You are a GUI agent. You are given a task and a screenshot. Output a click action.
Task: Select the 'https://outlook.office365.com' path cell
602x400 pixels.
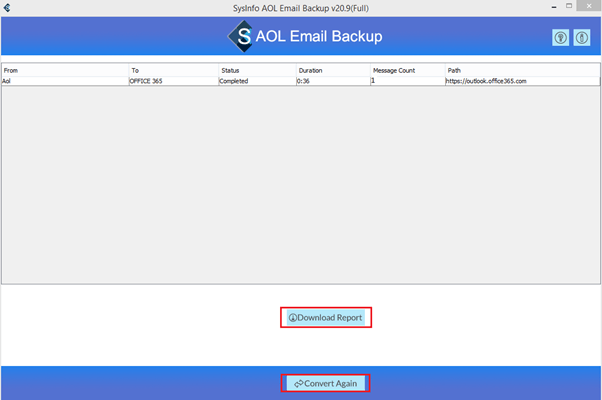pyautogui.click(x=523, y=81)
